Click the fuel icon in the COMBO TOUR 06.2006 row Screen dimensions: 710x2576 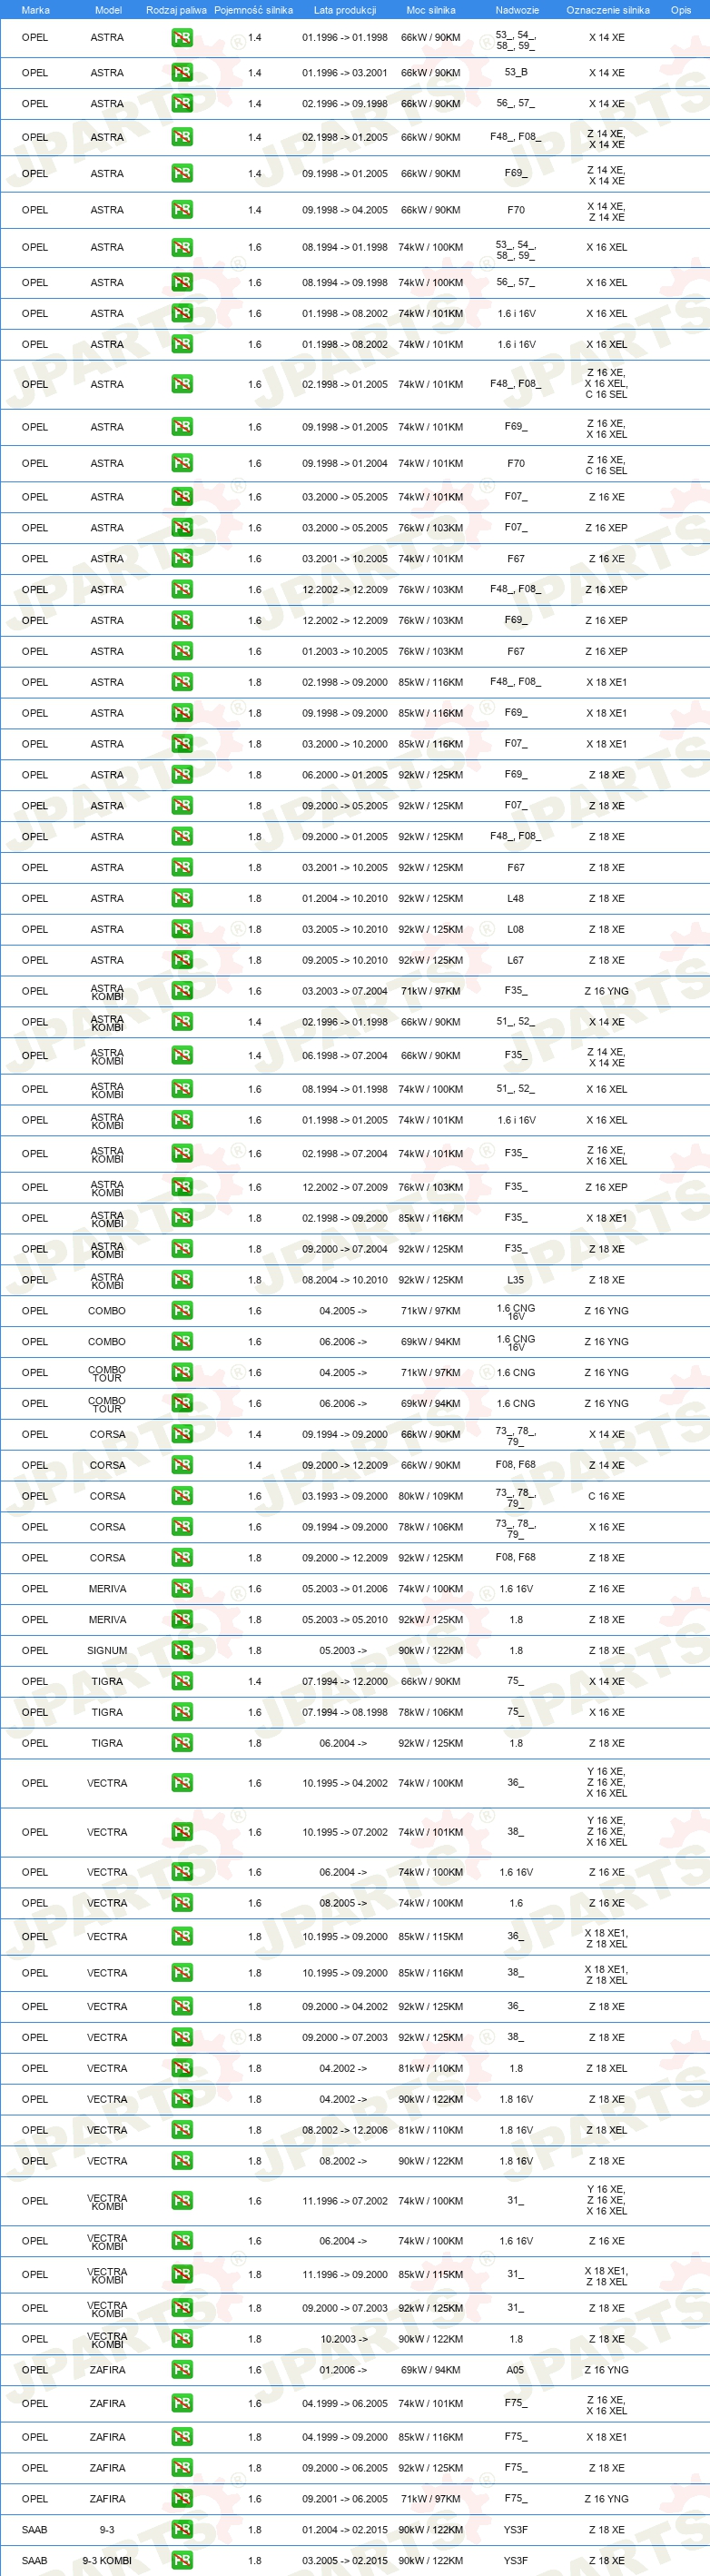click(182, 1403)
